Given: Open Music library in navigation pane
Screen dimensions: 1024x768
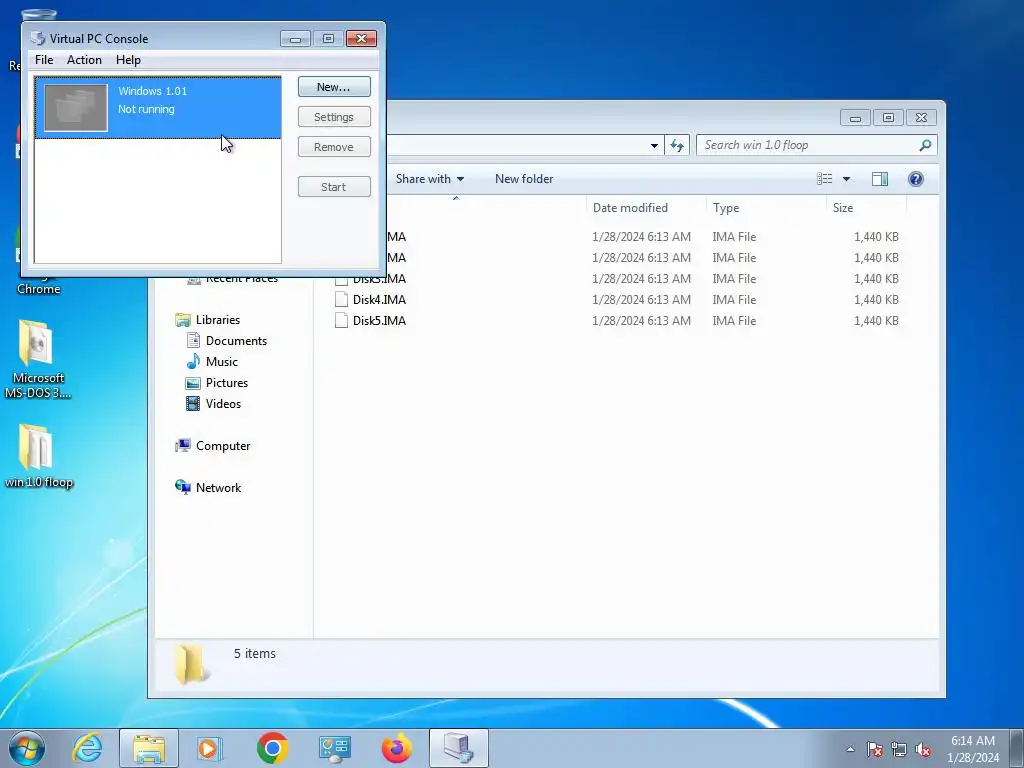Looking at the screenshot, I should click(222, 362).
